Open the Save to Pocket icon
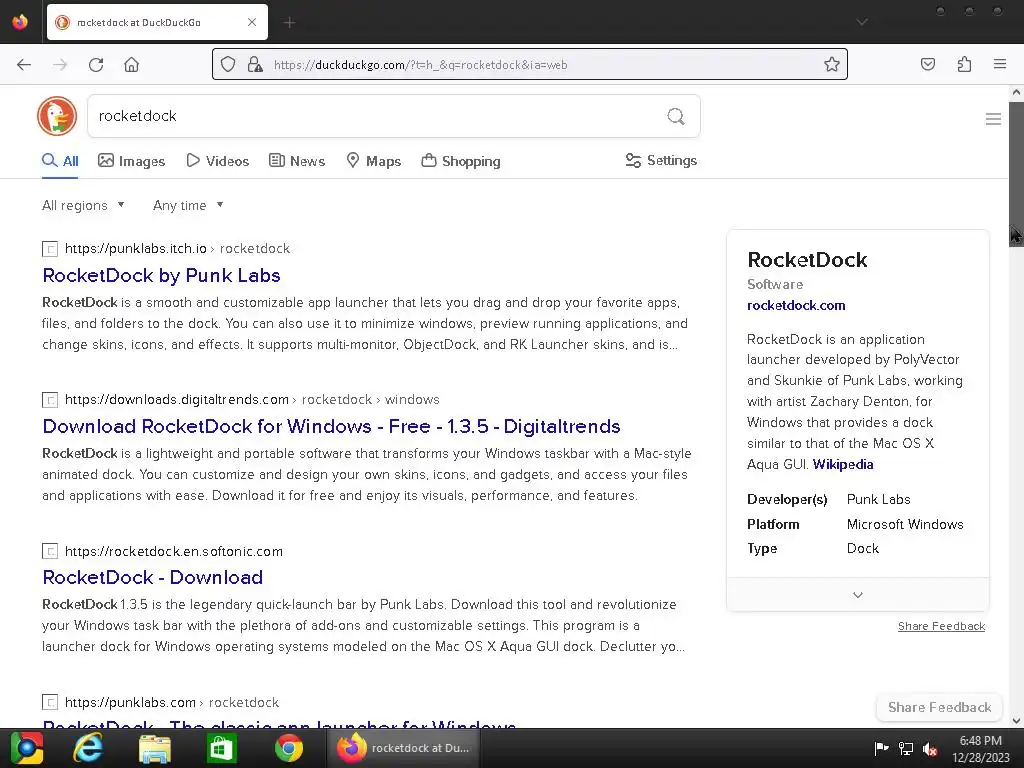The height and width of the screenshot is (768, 1024). pos(927,64)
